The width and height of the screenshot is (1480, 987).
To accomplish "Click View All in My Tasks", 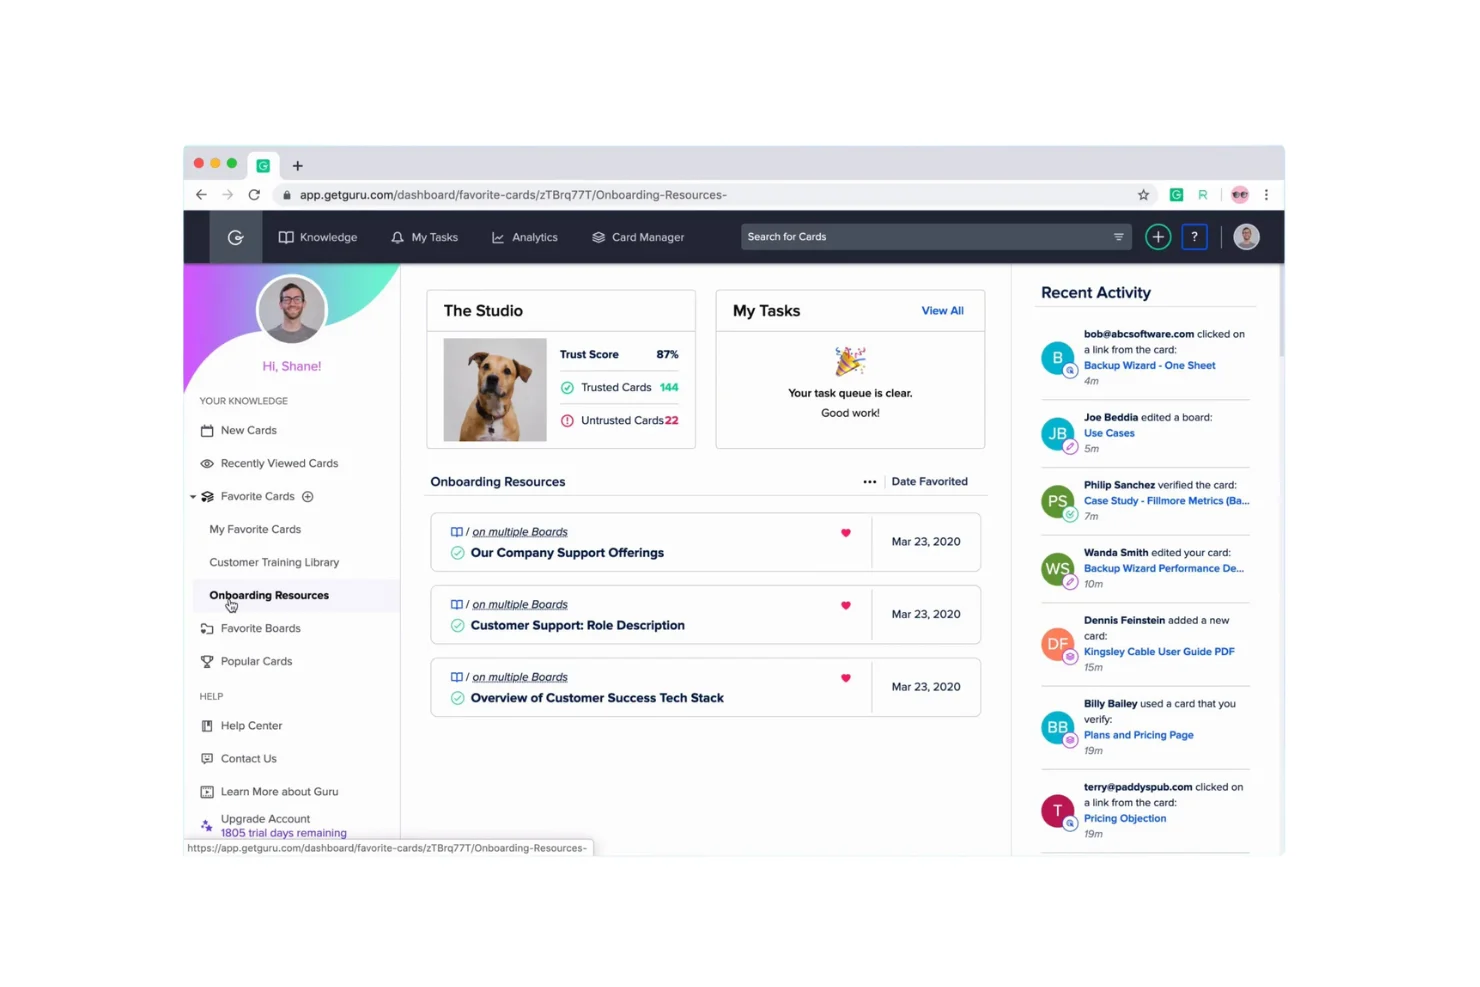I will point(942,311).
